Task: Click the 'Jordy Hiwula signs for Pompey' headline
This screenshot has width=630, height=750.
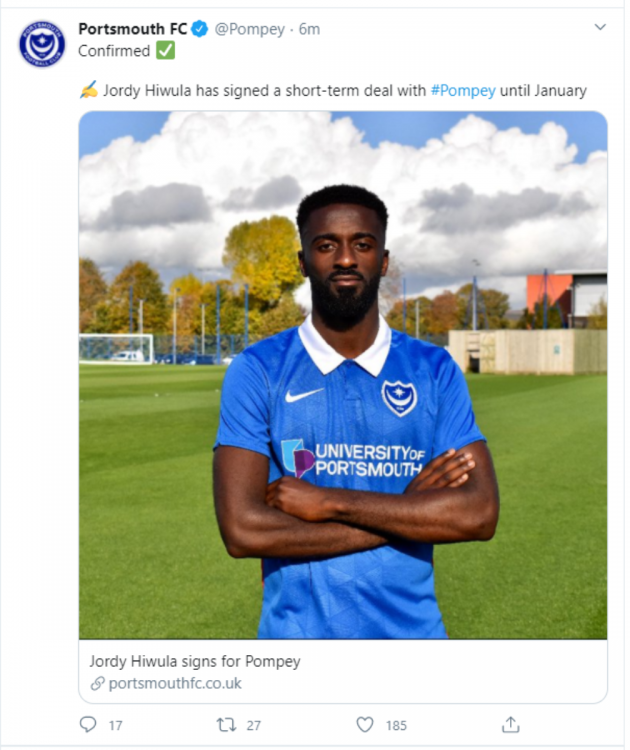Action: point(195,662)
